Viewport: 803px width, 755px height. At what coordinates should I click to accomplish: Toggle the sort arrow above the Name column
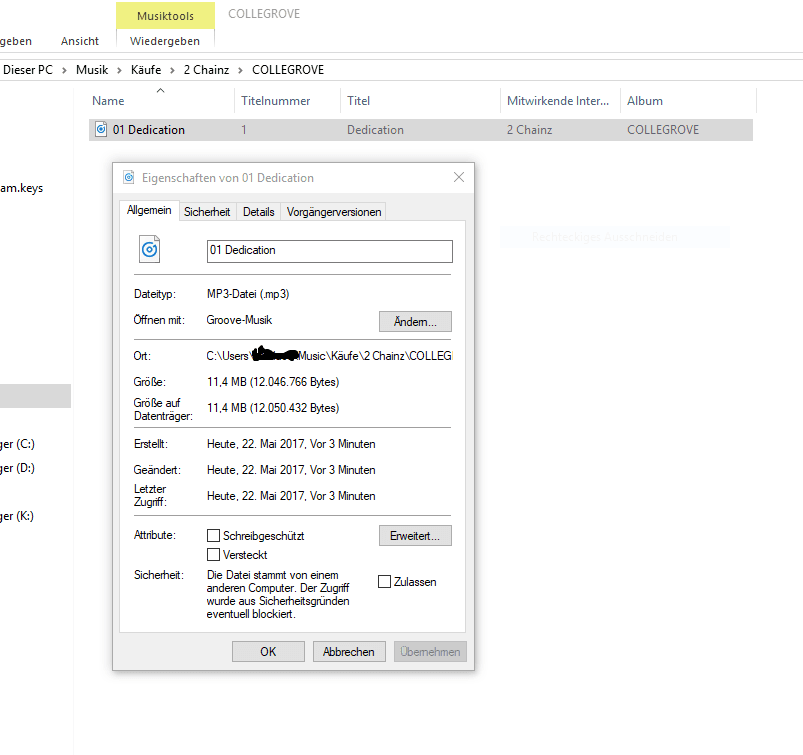(x=160, y=90)
